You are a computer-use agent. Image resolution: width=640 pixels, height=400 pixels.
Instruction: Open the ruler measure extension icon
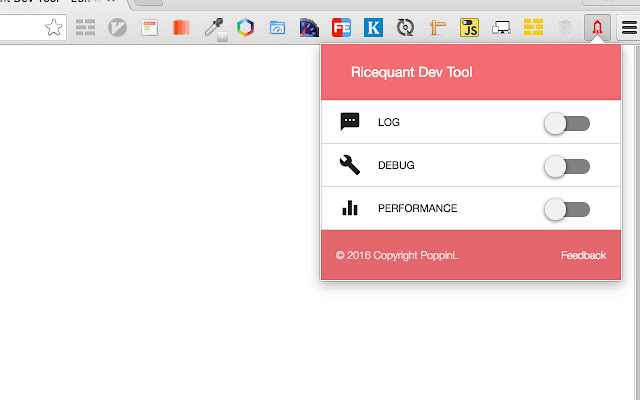coord(437,28)
